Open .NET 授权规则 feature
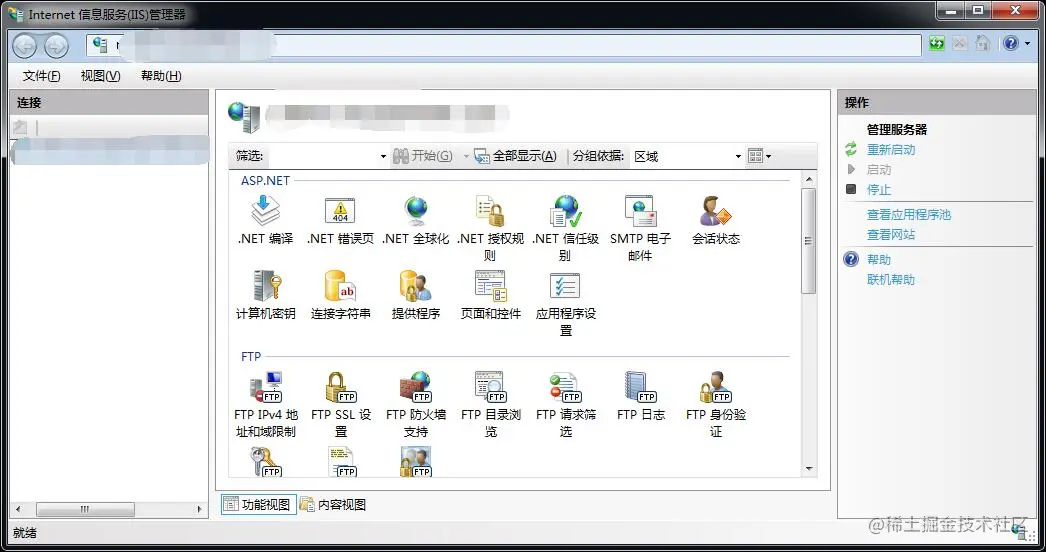1046x552 pixels. 490,228
